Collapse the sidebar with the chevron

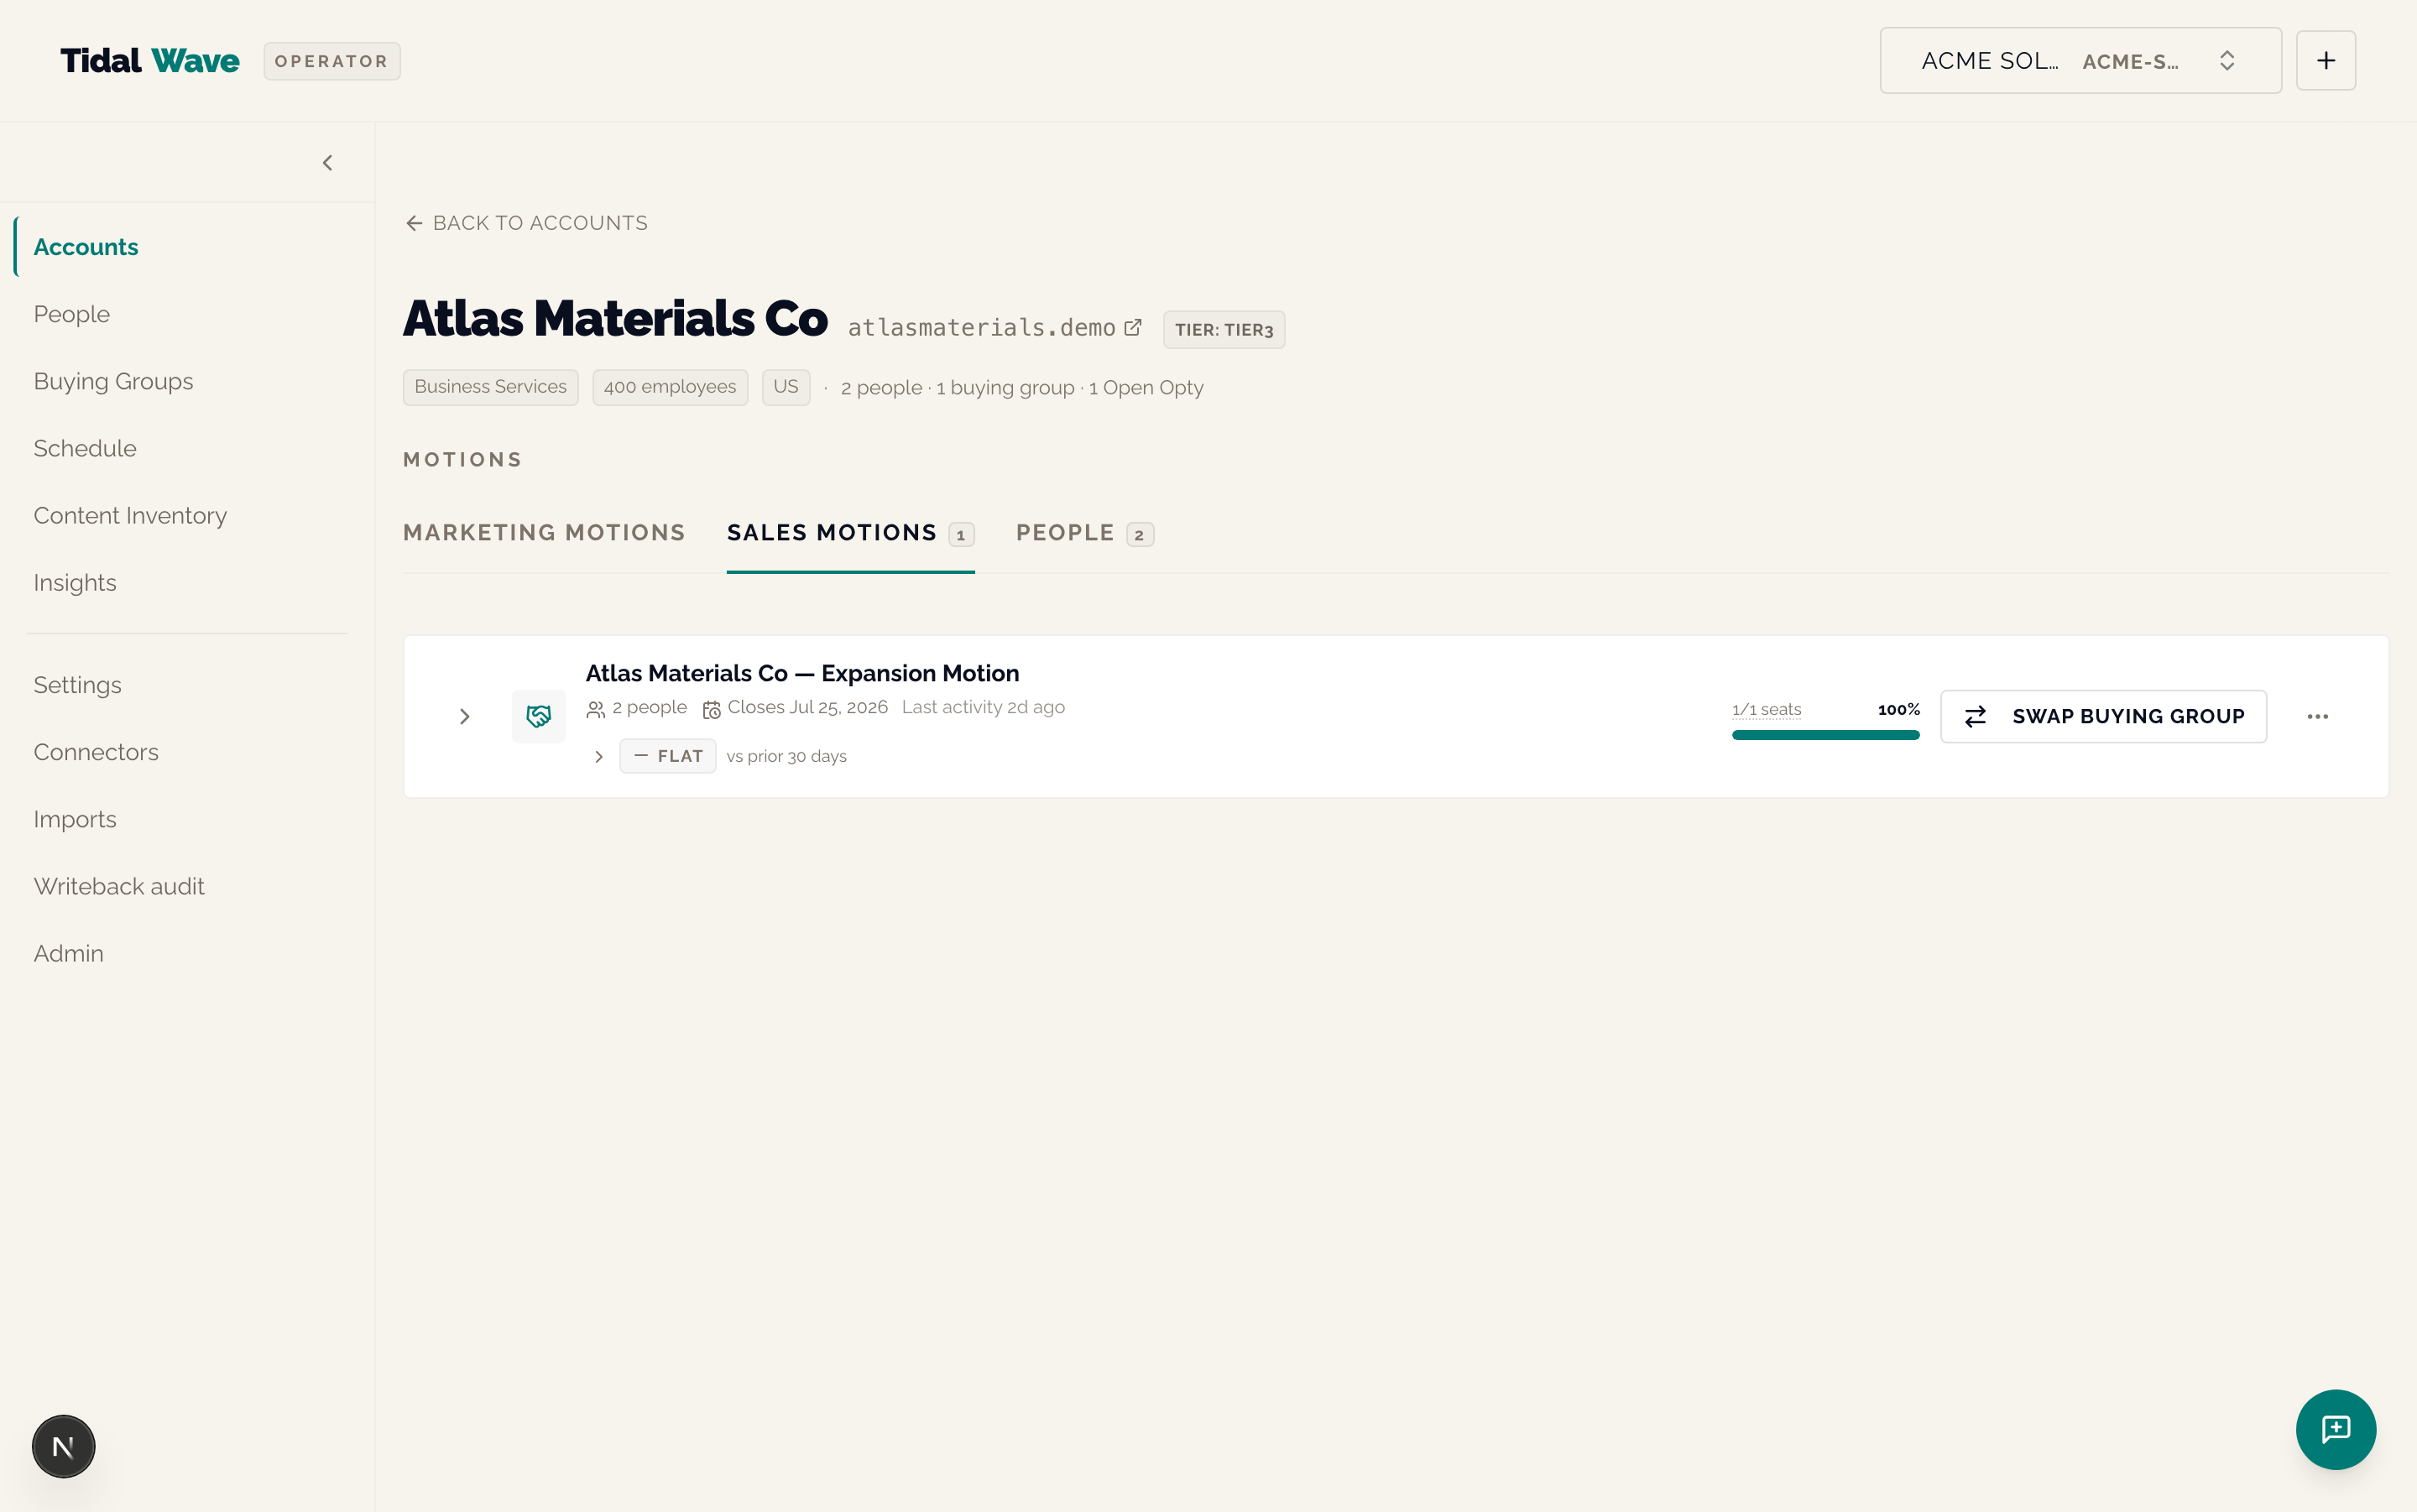click(x=327, y=163)
